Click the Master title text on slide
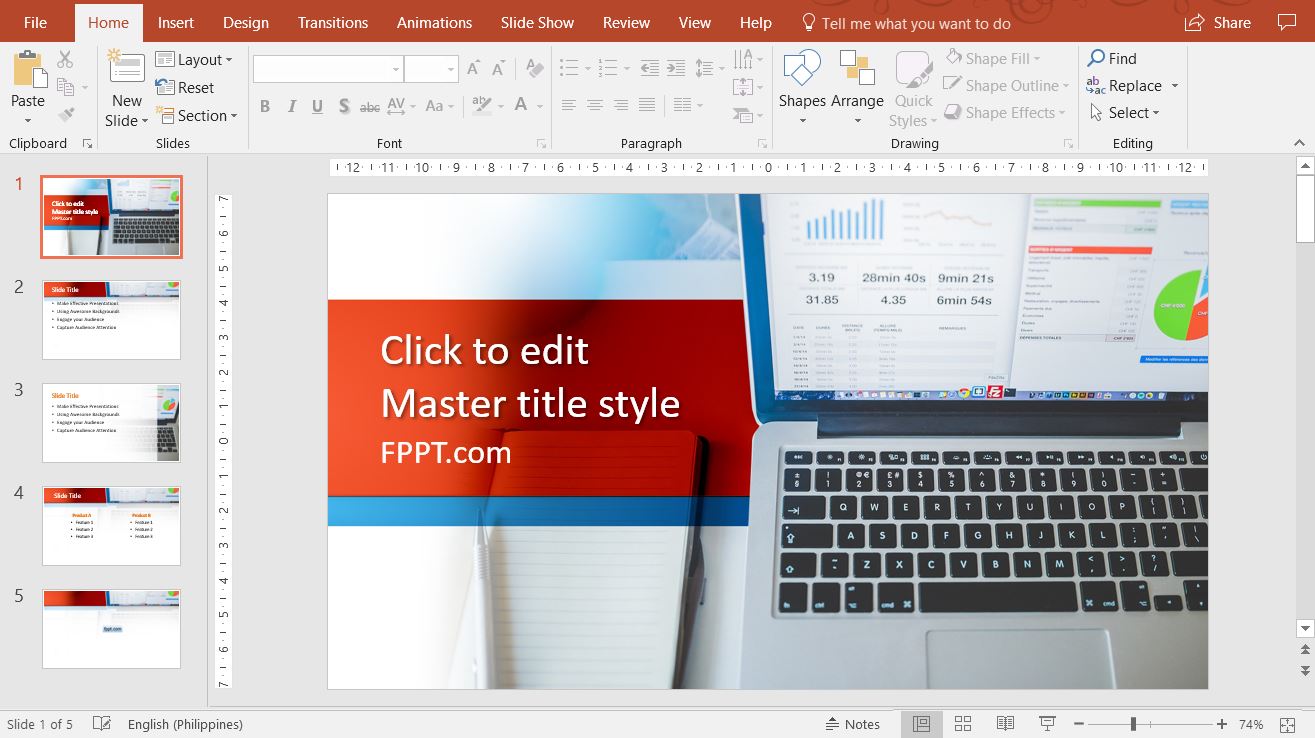This screenshot has height=738, width=1315. point(530,377)
